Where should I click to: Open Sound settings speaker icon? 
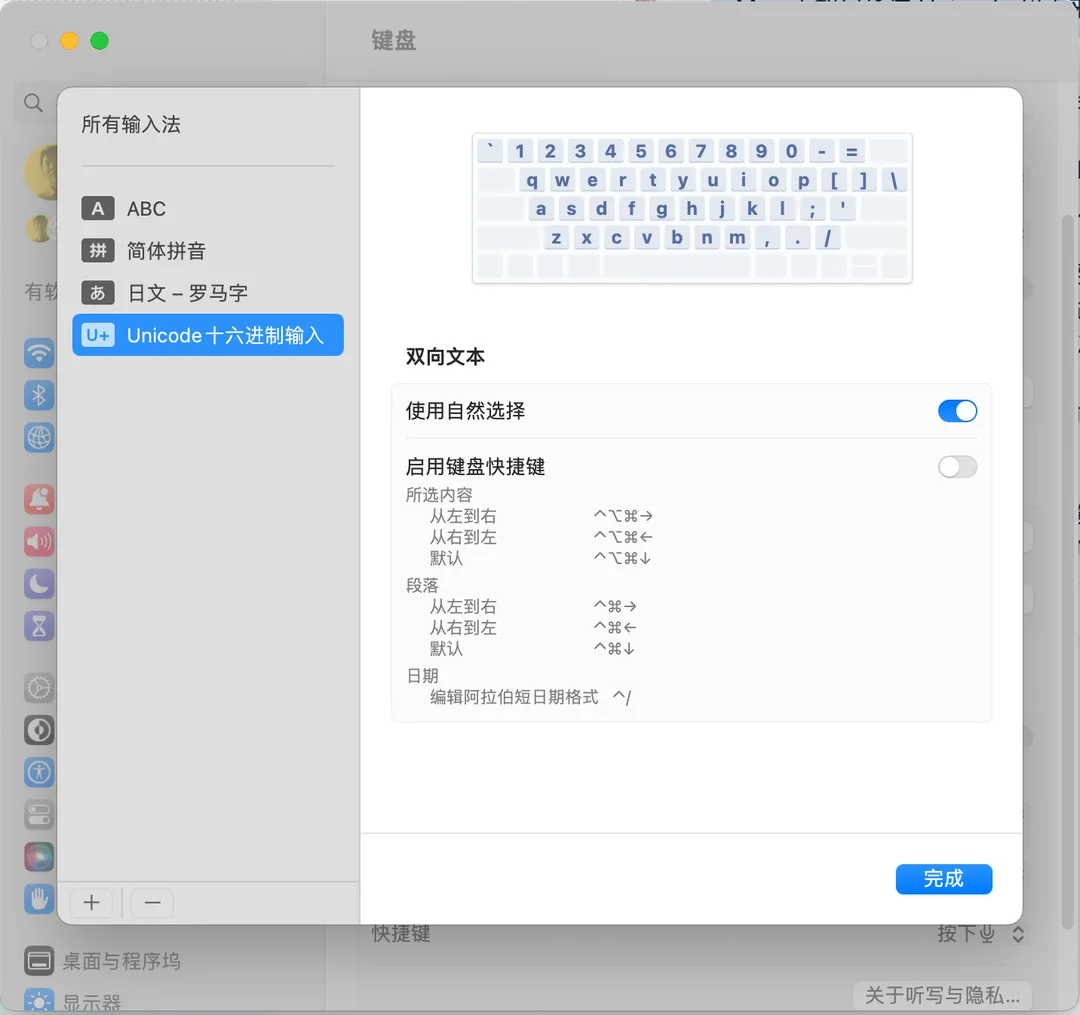(39, 541)
